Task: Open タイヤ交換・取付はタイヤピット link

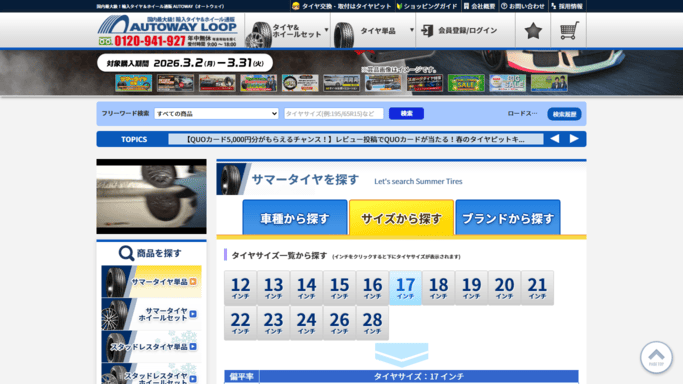Action: (342, 6)
